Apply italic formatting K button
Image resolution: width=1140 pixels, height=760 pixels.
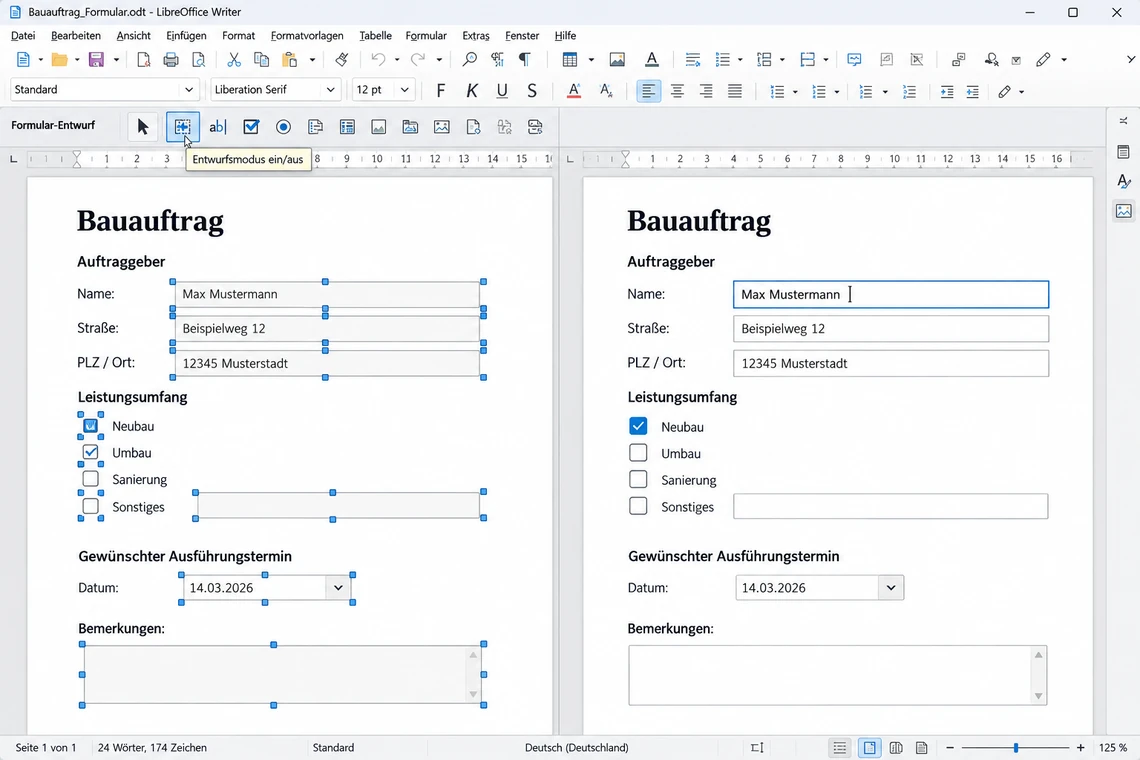tap(472, 91)
